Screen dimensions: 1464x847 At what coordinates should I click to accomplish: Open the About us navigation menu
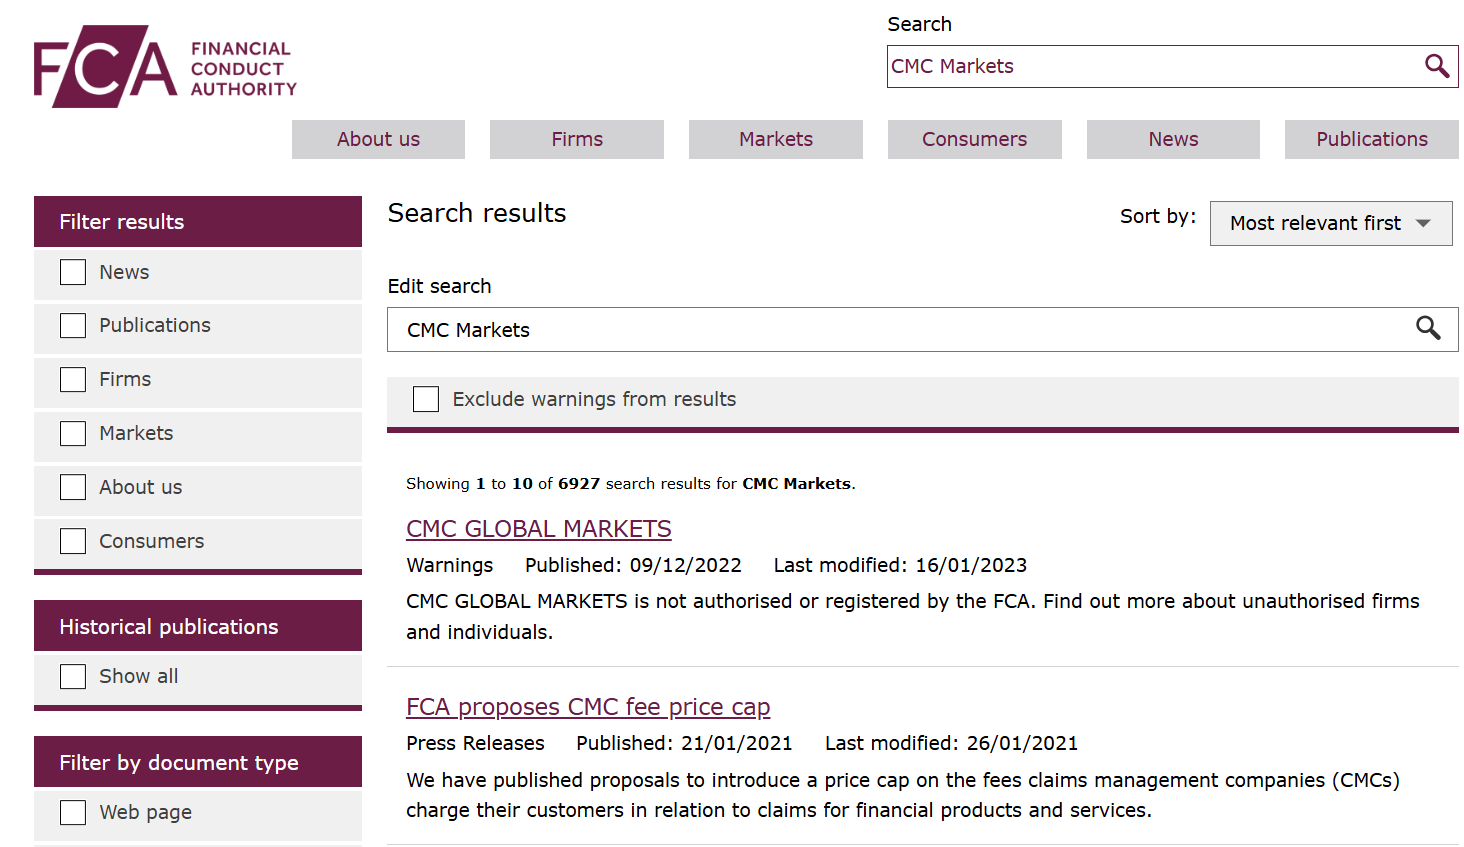click(x=378, y=140)
